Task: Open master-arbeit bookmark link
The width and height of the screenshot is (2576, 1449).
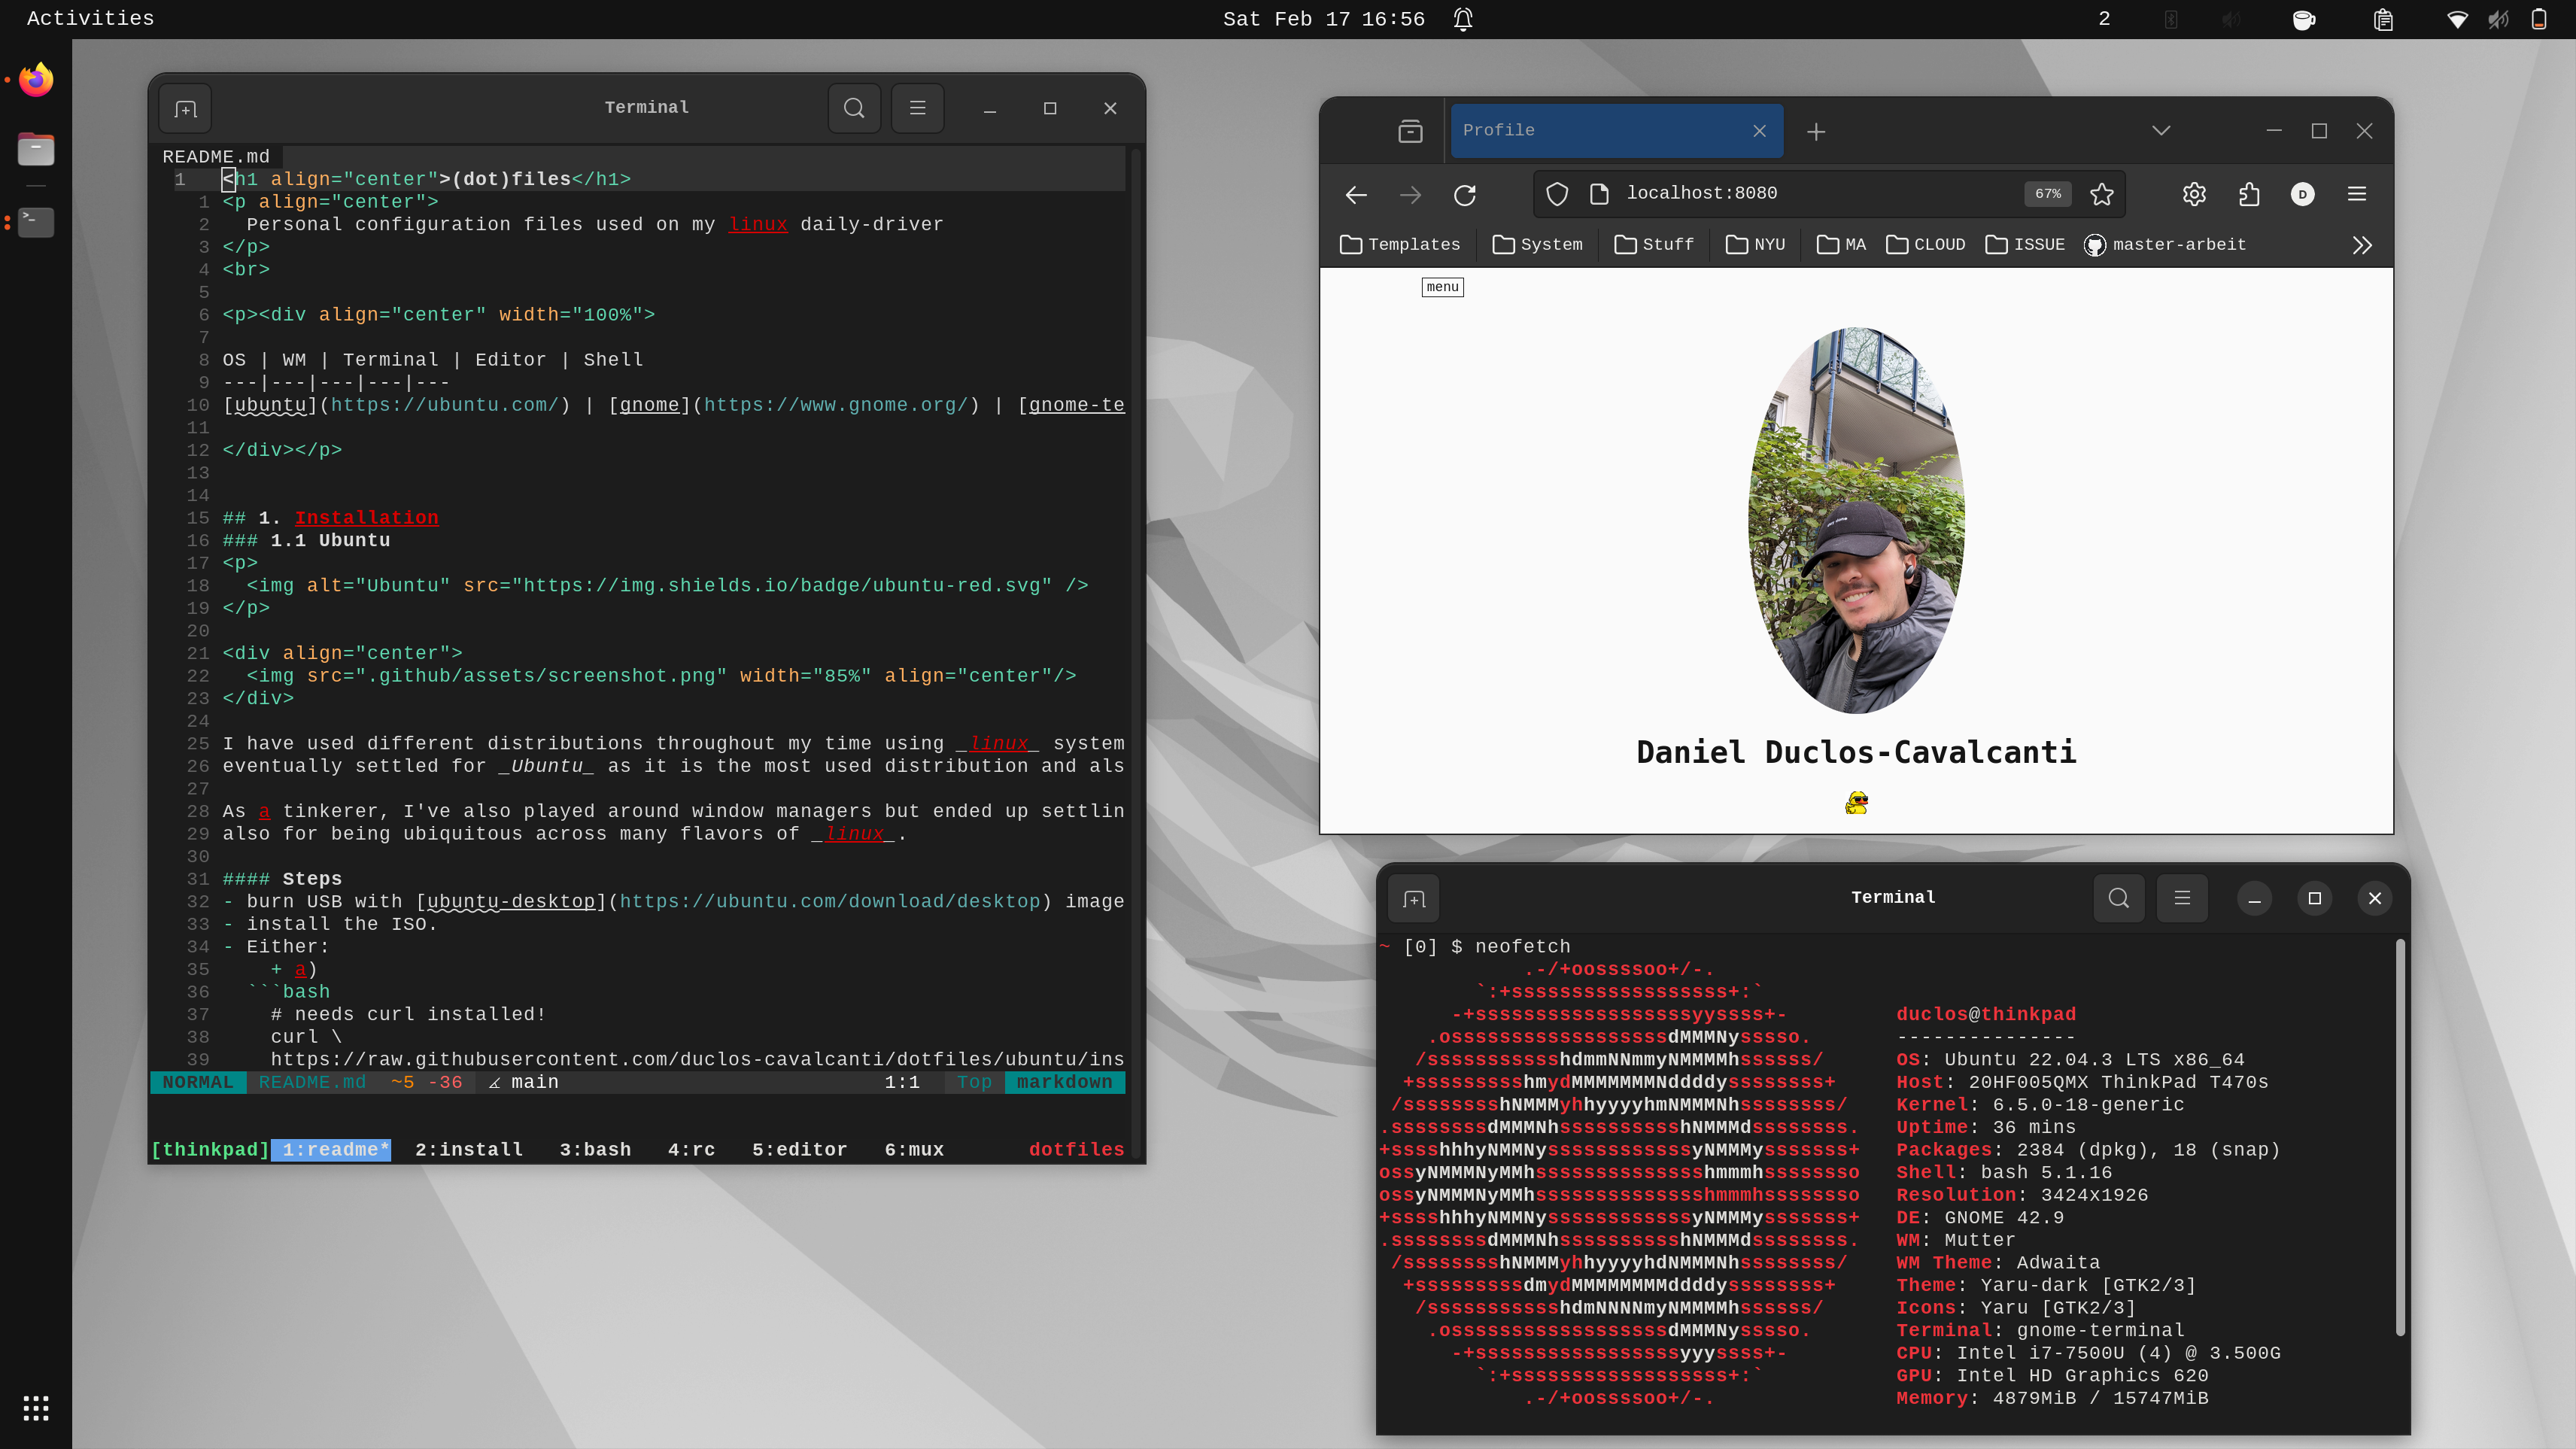Action: click(2166, 245)
